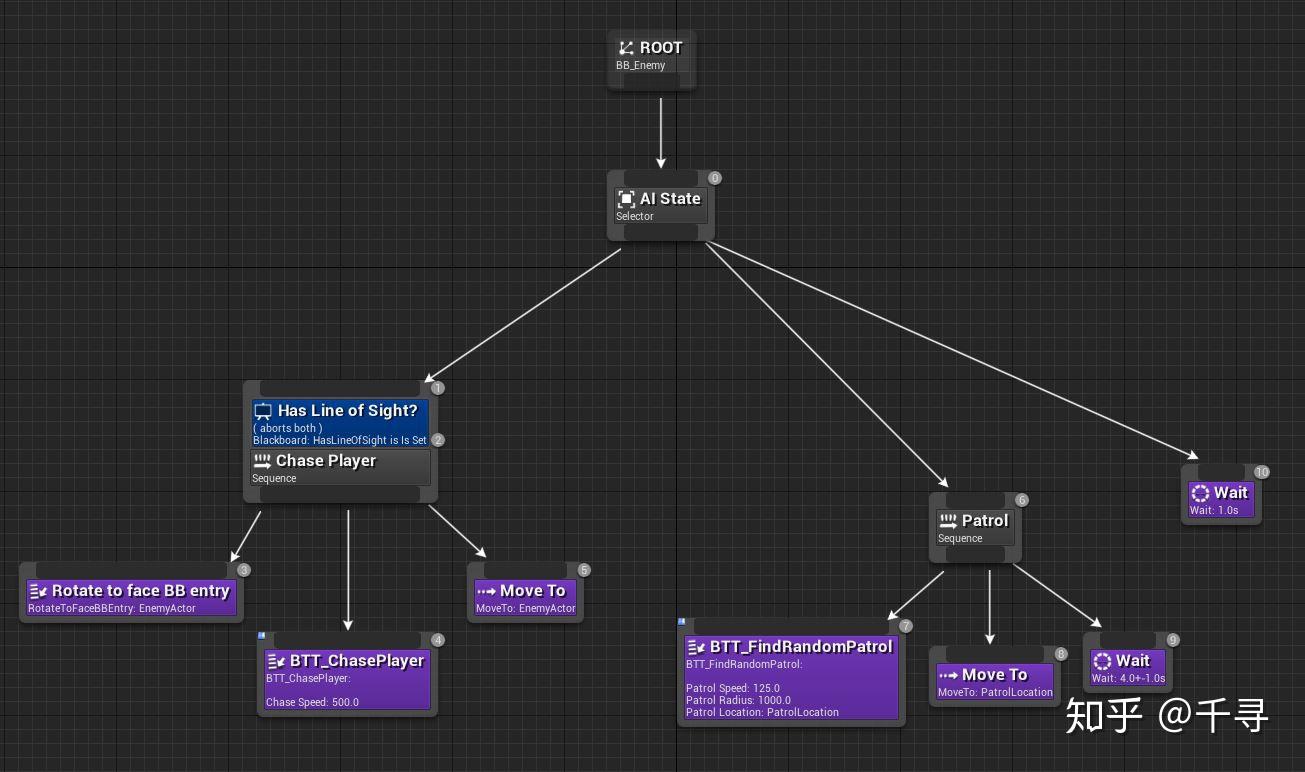
Task: Click execution index badge 1 on Has Line of Sight
Action: point(438,388)
